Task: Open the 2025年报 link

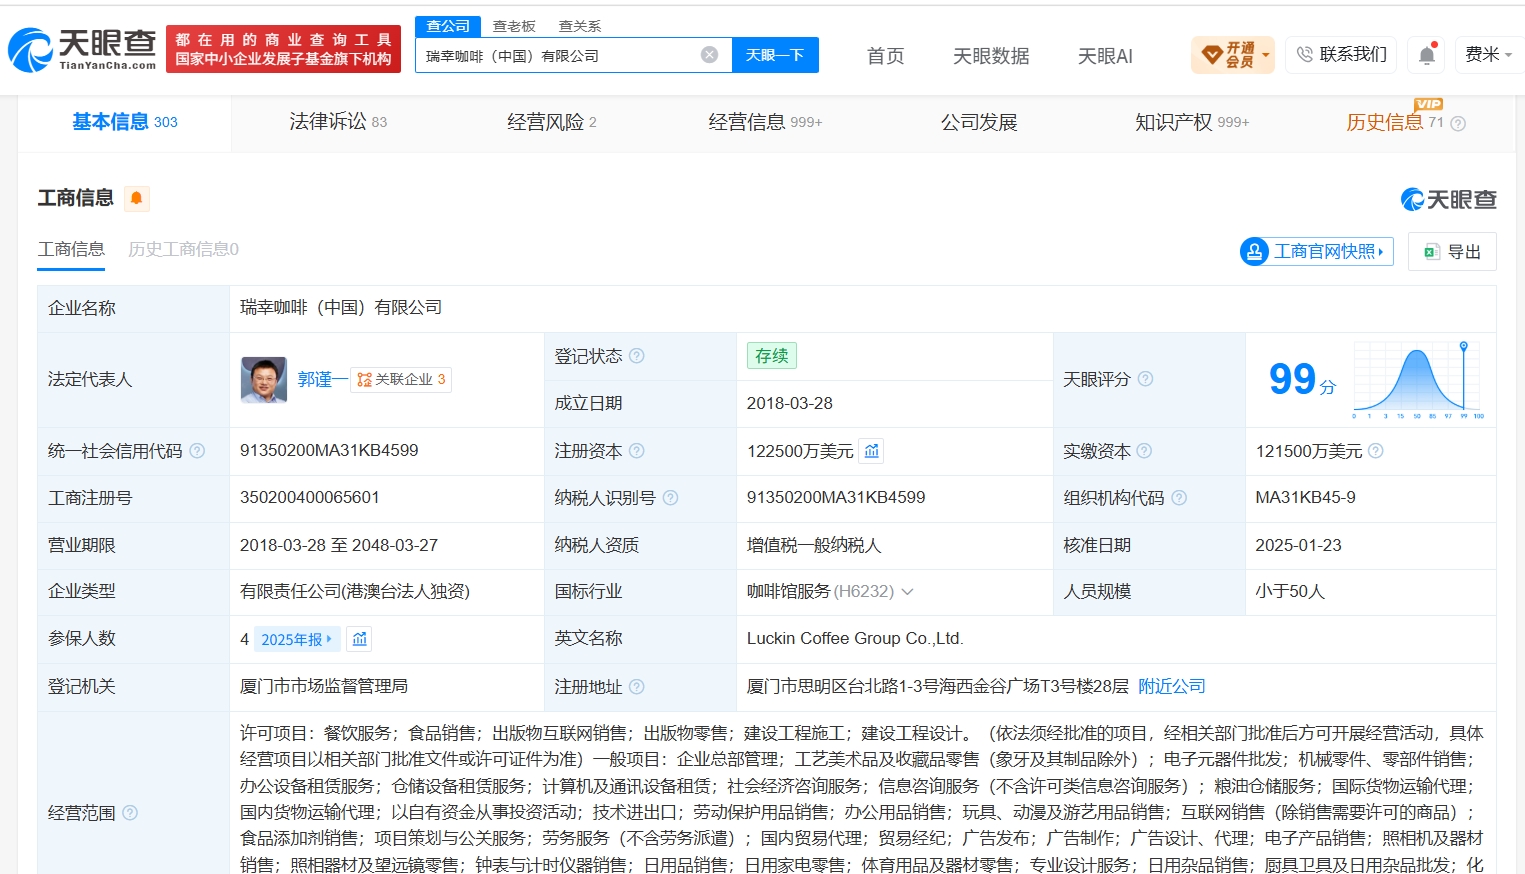Action: pyautogui.click(x=297, y=639)
